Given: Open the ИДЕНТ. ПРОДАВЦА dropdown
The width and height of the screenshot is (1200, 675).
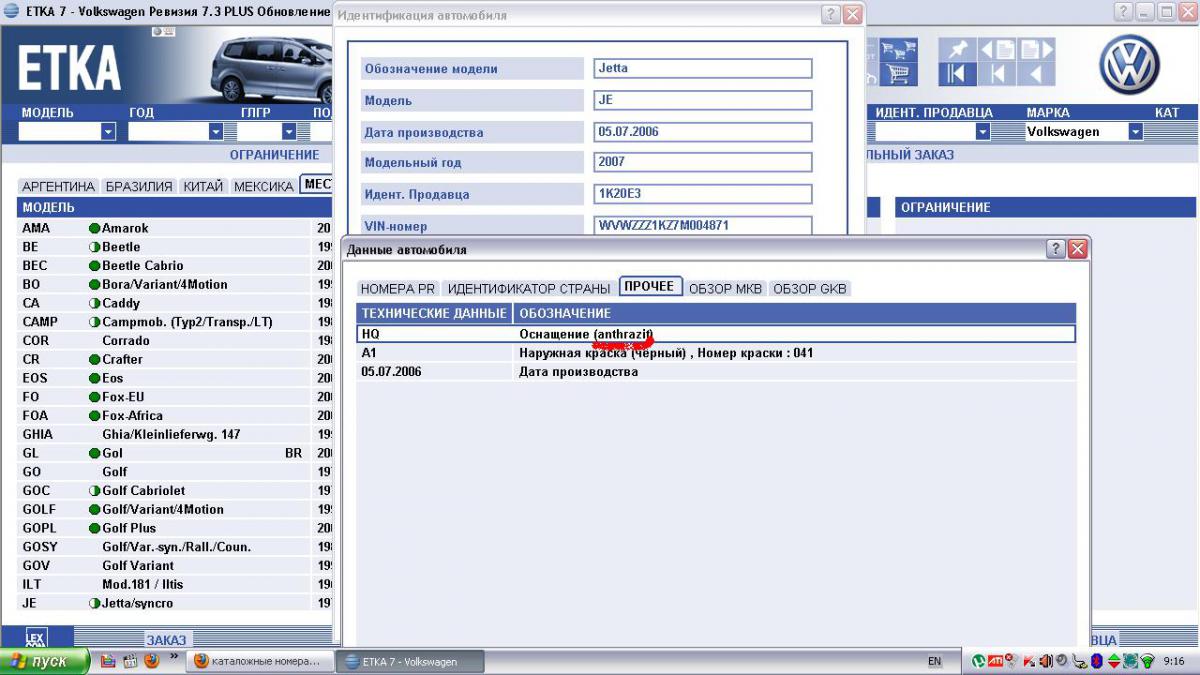Looking at the screenshot, I should (983, 132).
